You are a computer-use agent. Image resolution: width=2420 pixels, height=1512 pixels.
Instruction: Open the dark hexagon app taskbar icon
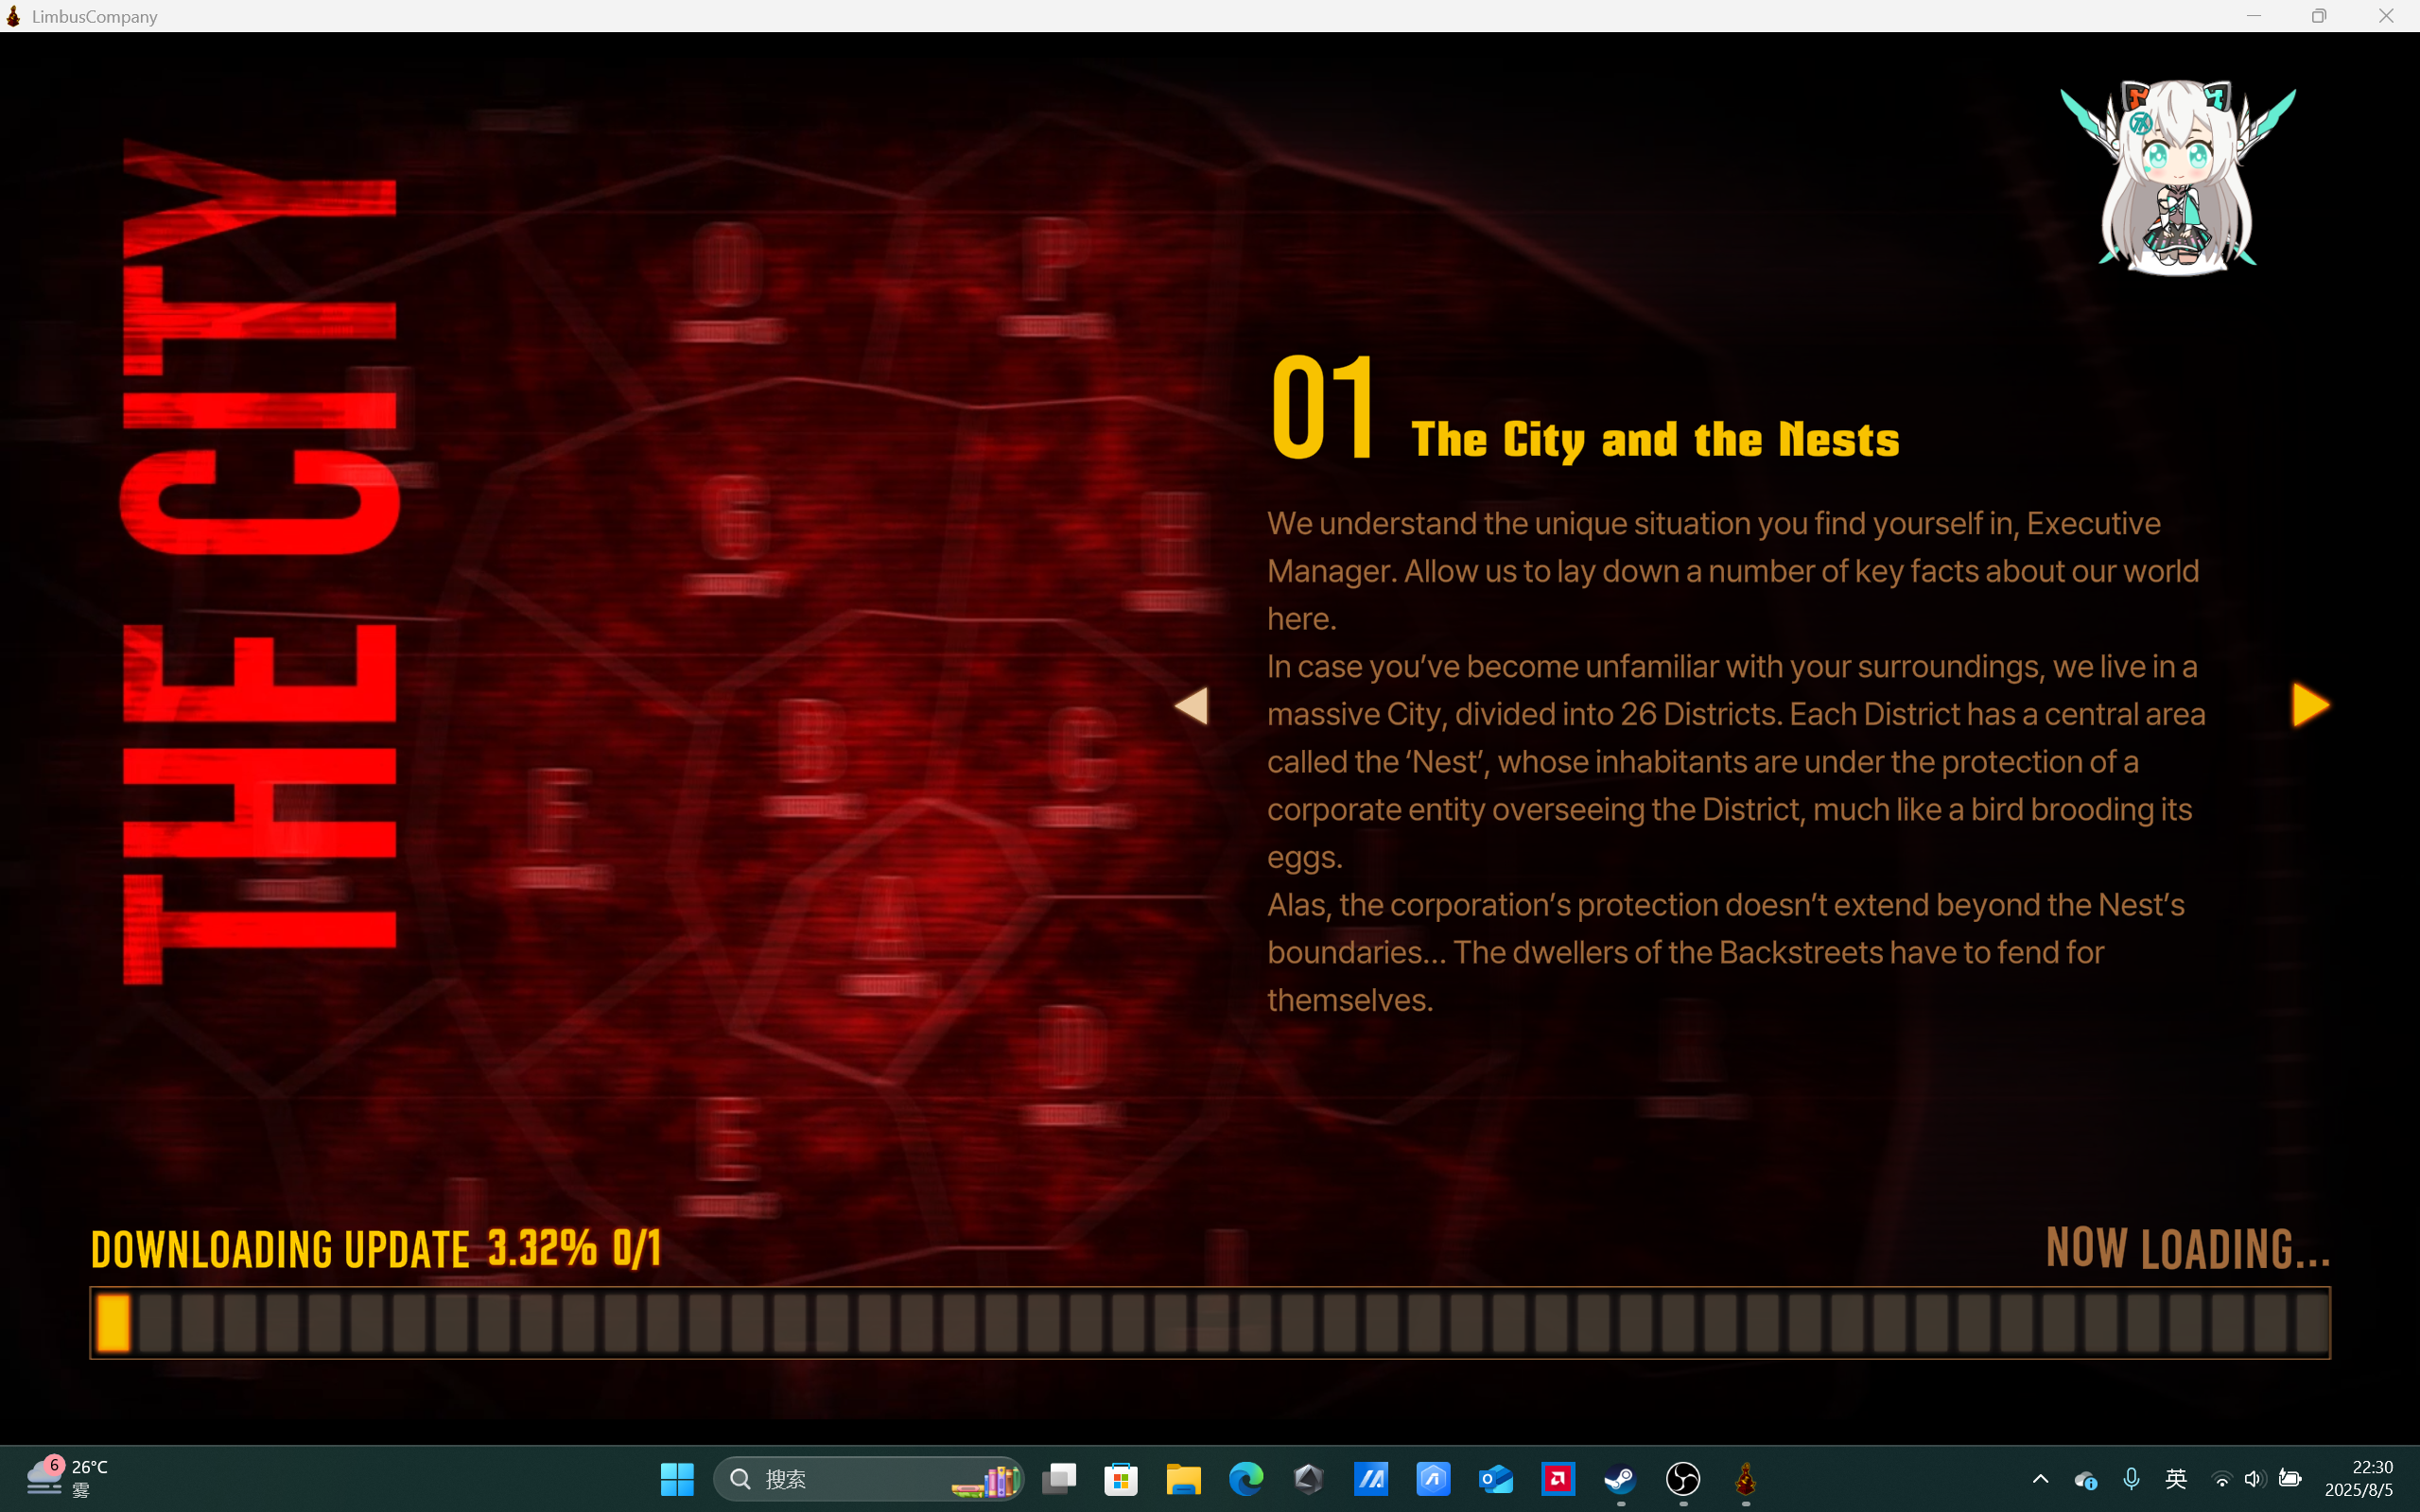tap(1308, 1479)
